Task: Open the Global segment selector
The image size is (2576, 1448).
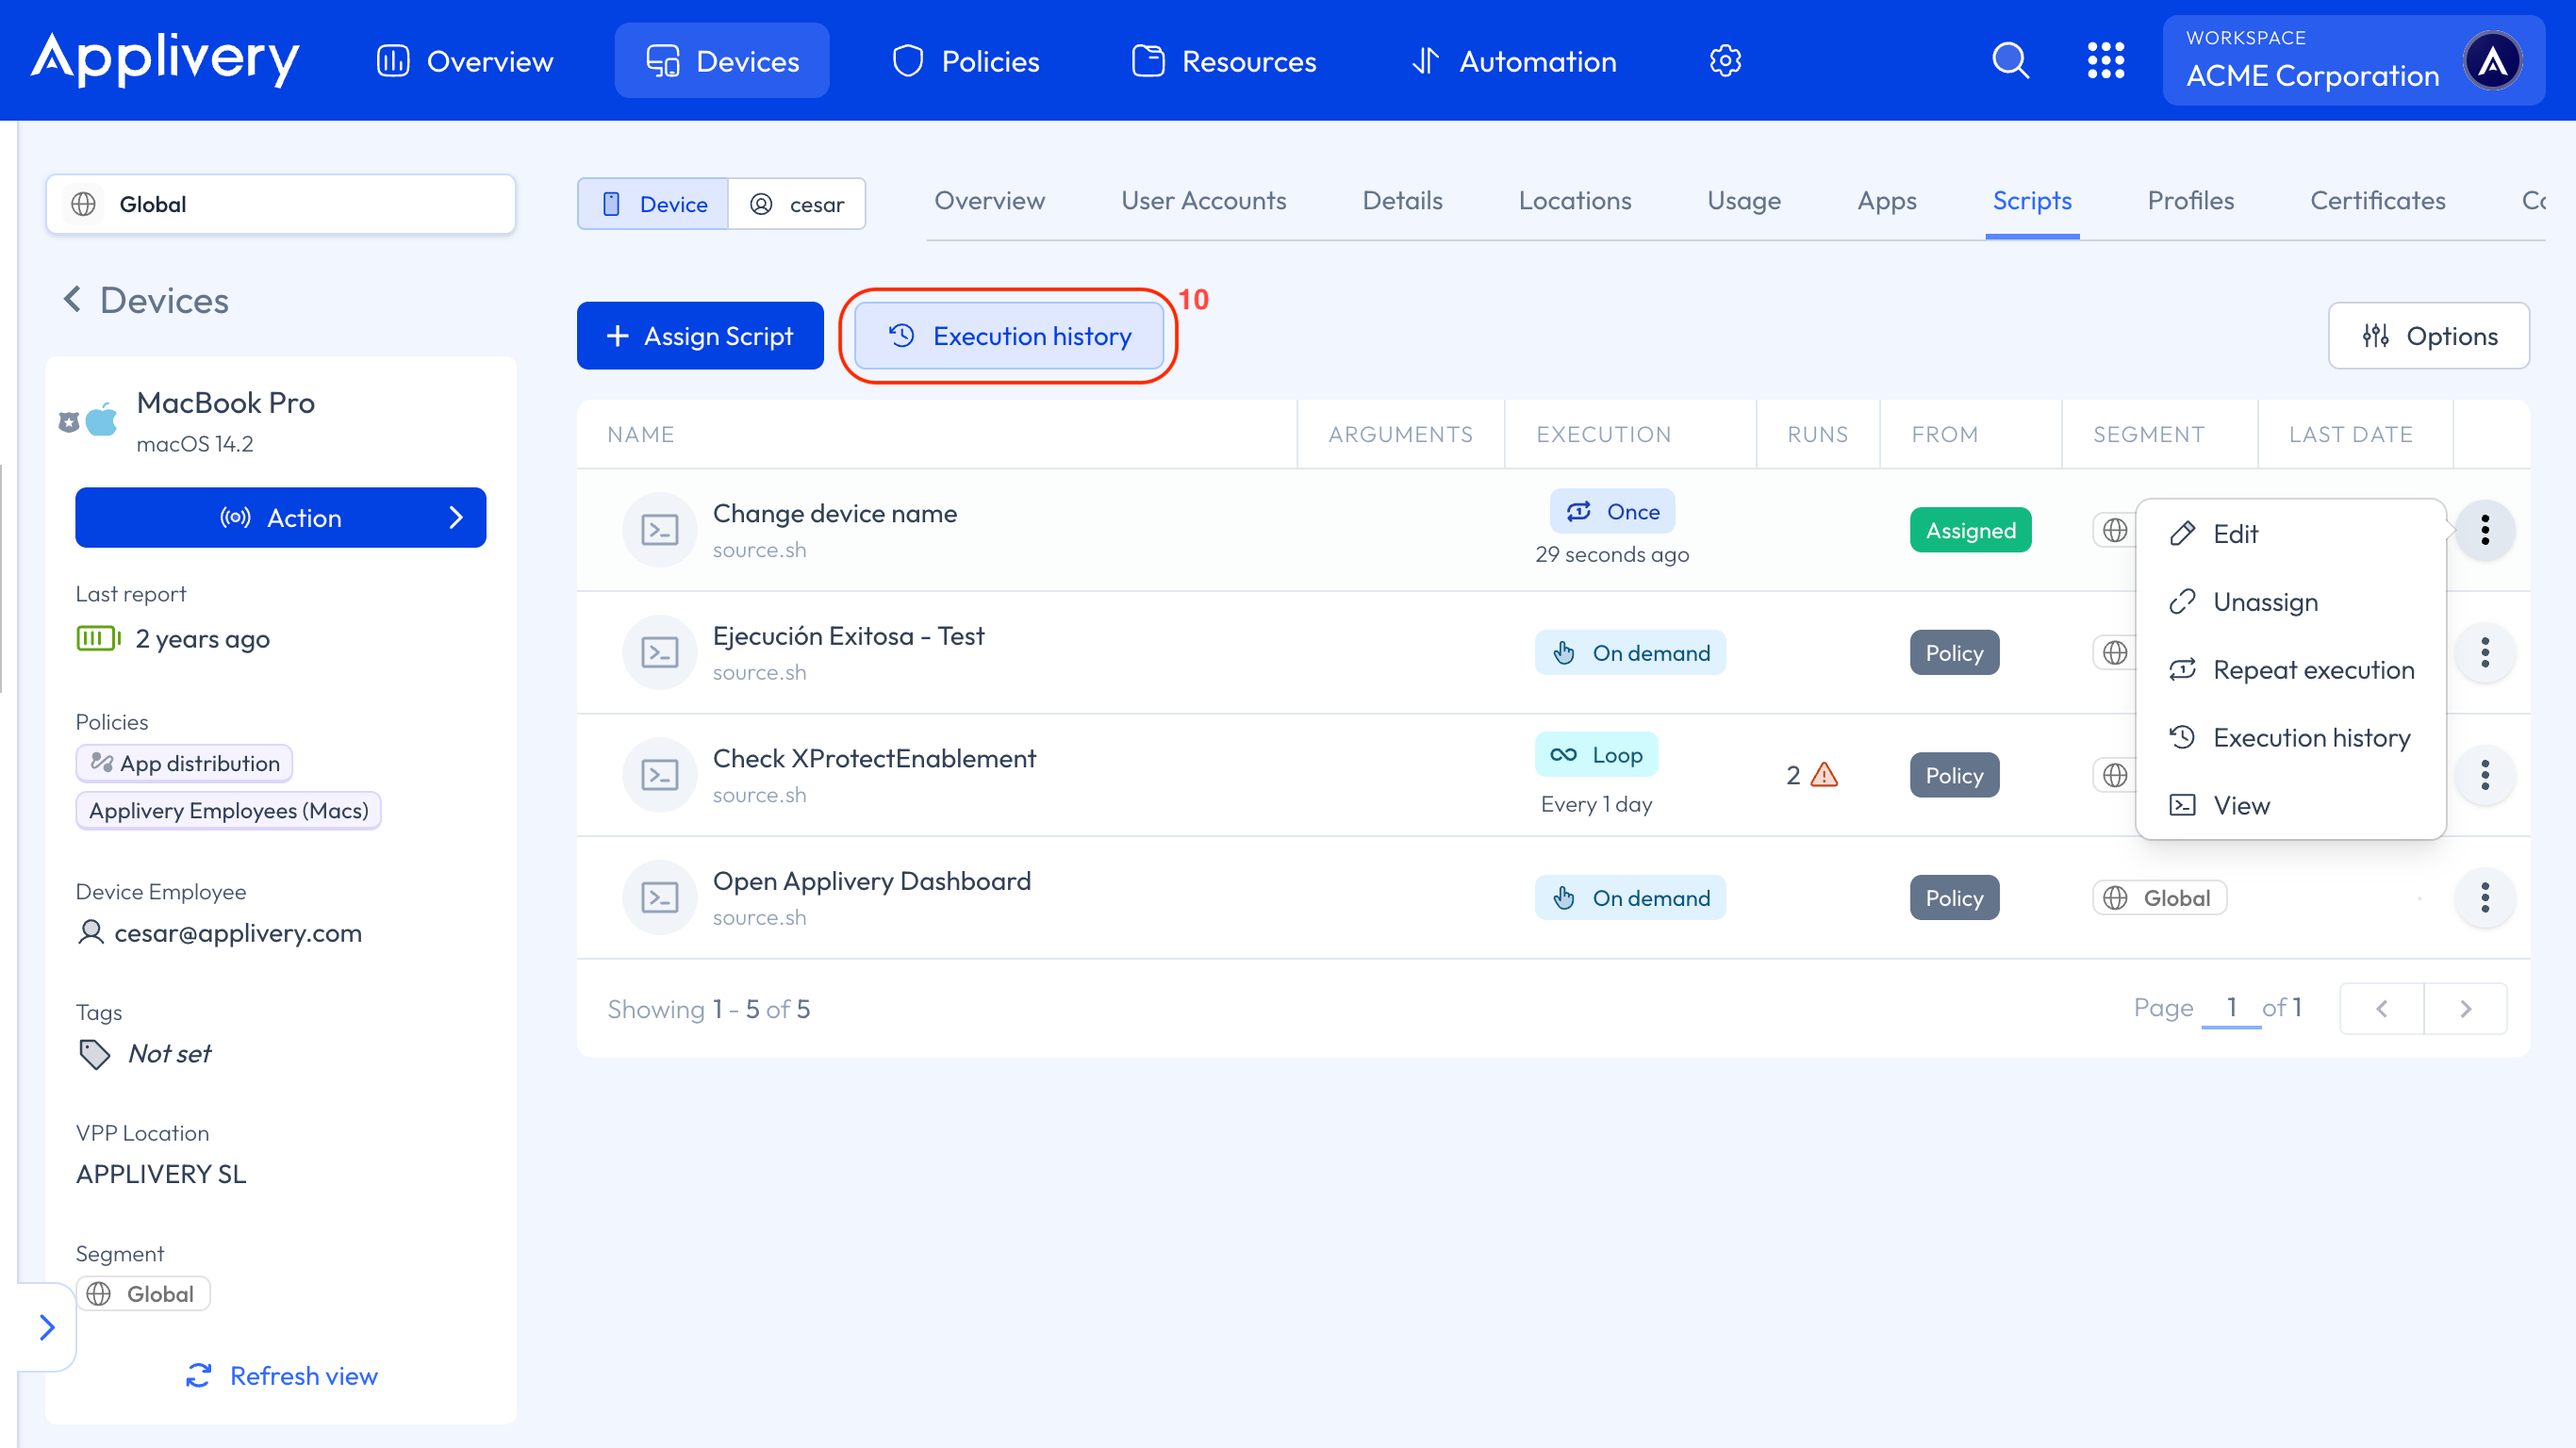Action: [280, 204]
